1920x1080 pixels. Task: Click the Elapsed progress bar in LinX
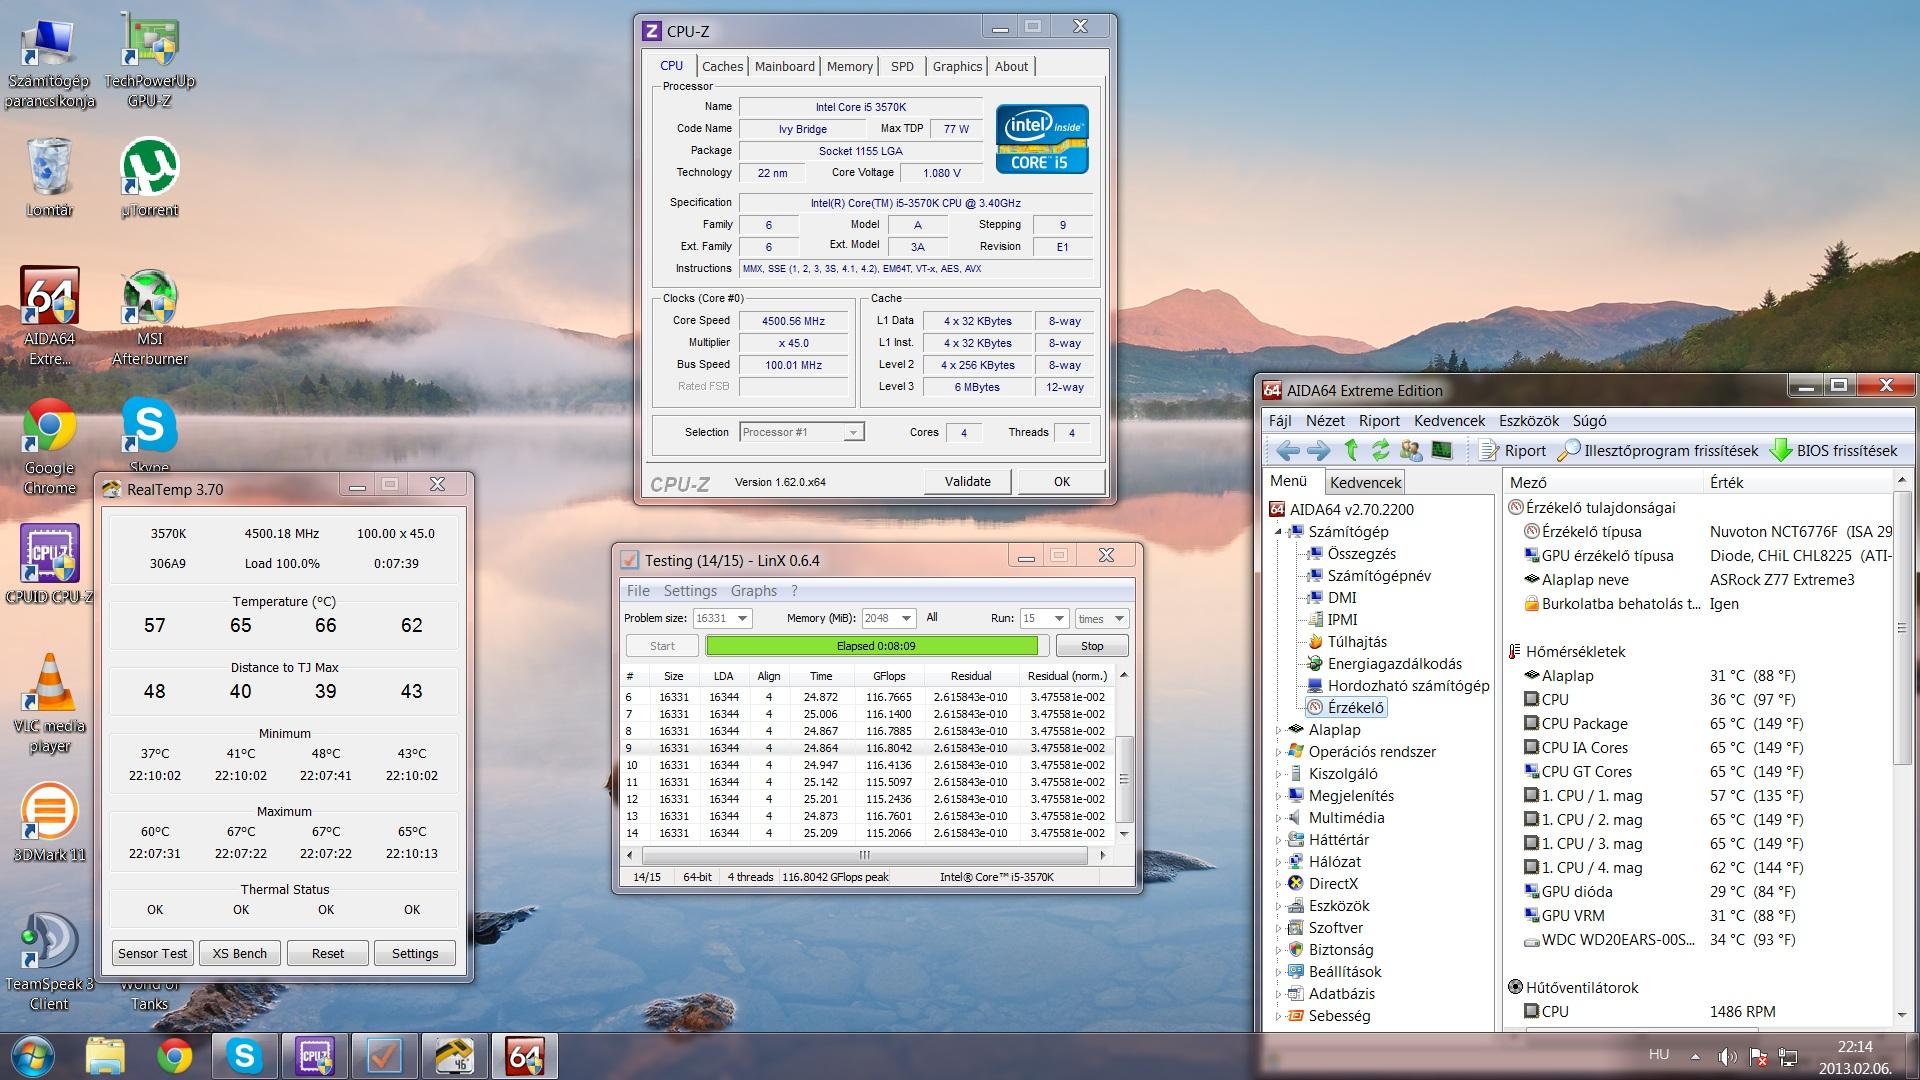(876, 646)
